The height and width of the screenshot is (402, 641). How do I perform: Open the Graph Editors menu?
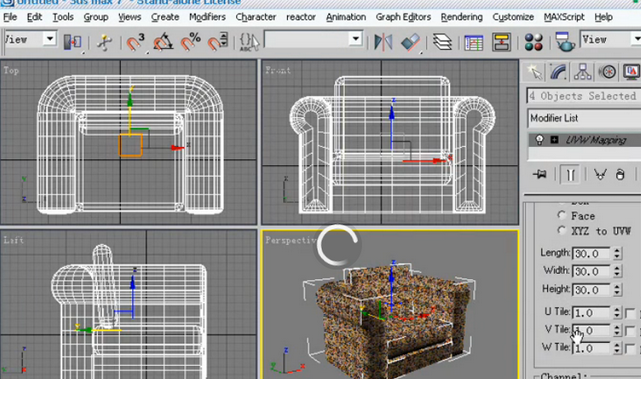tap(403, 17)
